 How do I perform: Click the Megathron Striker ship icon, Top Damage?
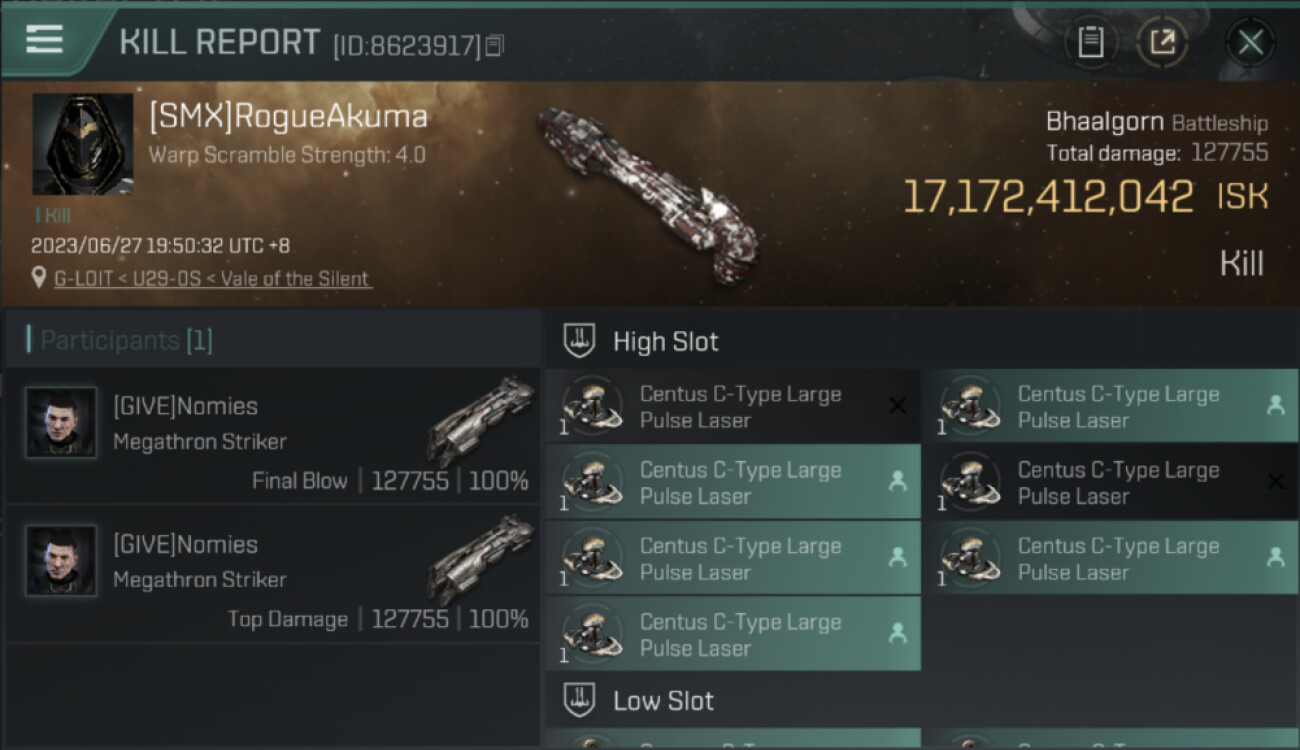pos(481,558)
